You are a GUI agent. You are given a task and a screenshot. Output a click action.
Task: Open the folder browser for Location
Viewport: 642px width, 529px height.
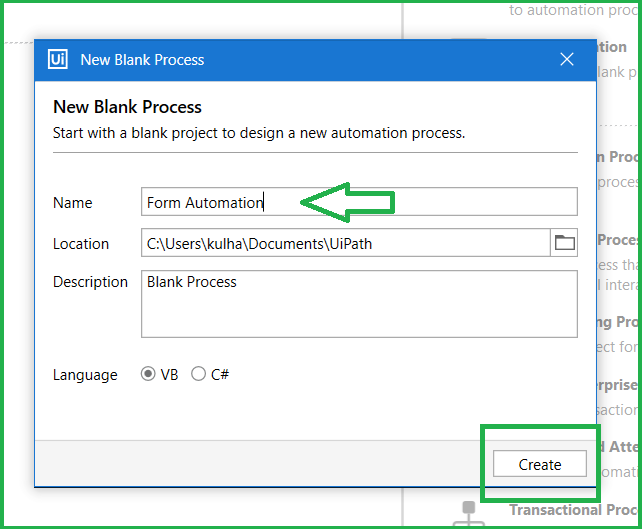click(x=564, y=243)
